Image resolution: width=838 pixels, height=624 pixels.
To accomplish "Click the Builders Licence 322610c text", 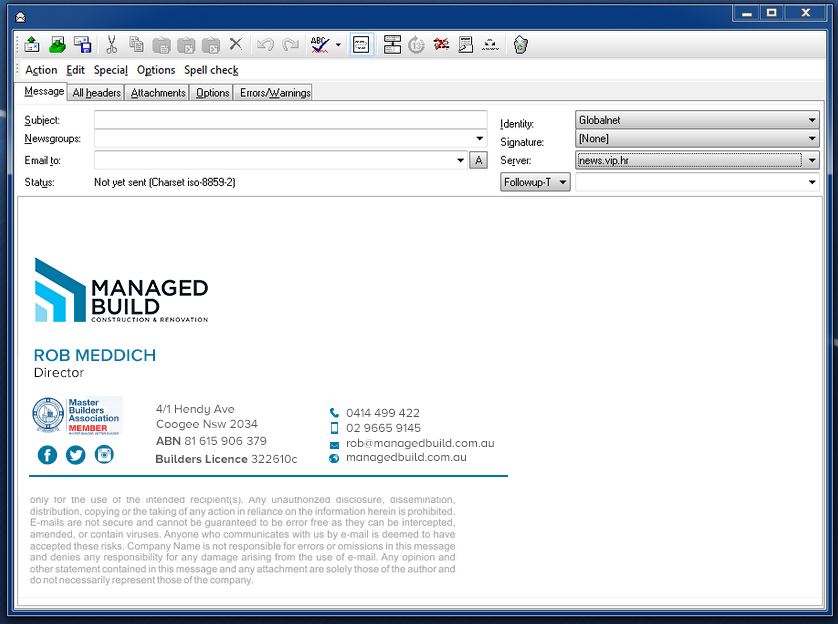I will pos(226,459).
